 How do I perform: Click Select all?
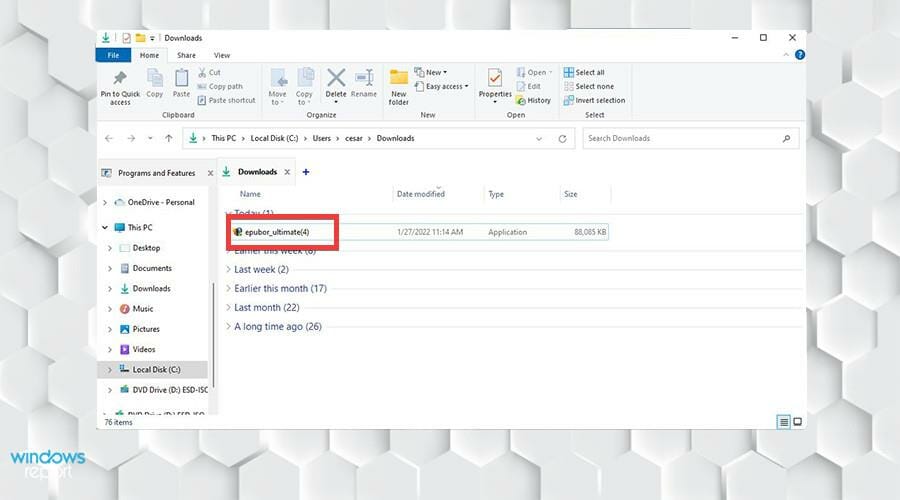[x=584, y=72]
